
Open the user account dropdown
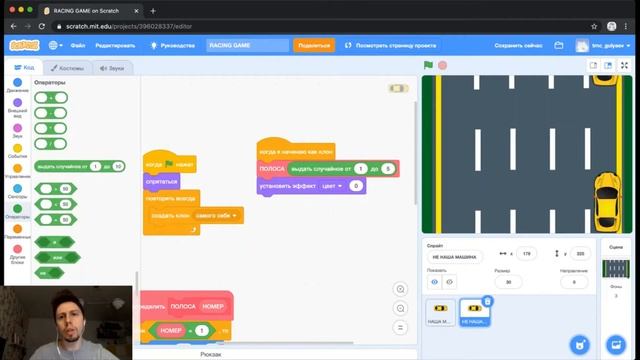coord(603,45)
